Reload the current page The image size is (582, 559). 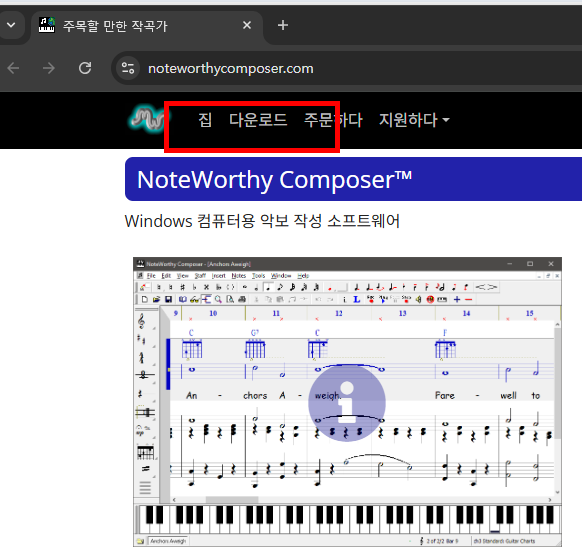pos(85,68)
